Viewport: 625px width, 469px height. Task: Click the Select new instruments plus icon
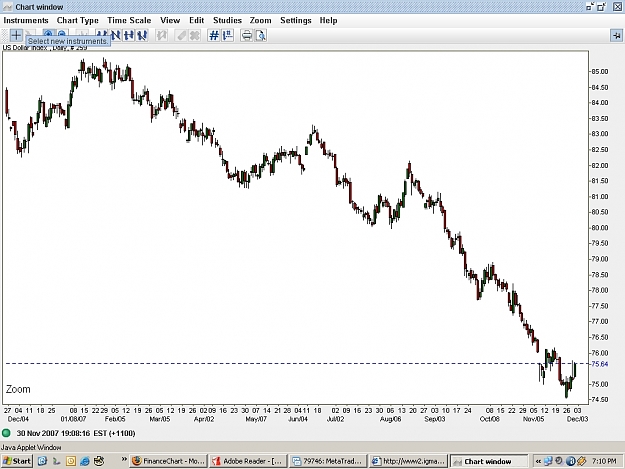tap(16, 35)
